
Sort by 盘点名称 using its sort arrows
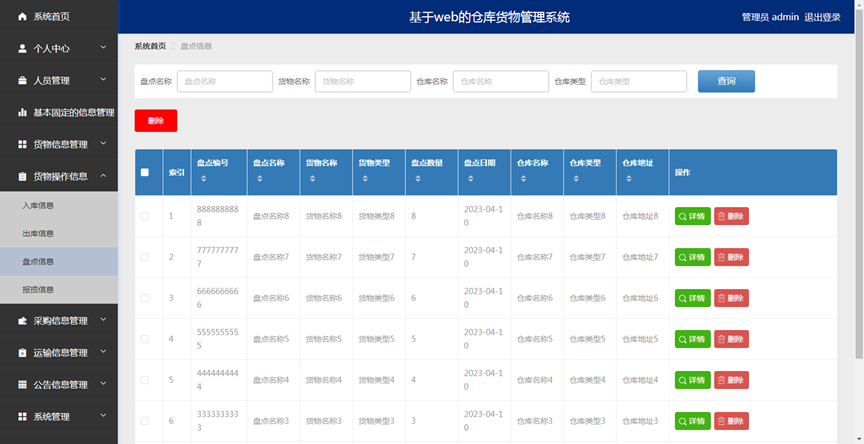click(260, 178)
